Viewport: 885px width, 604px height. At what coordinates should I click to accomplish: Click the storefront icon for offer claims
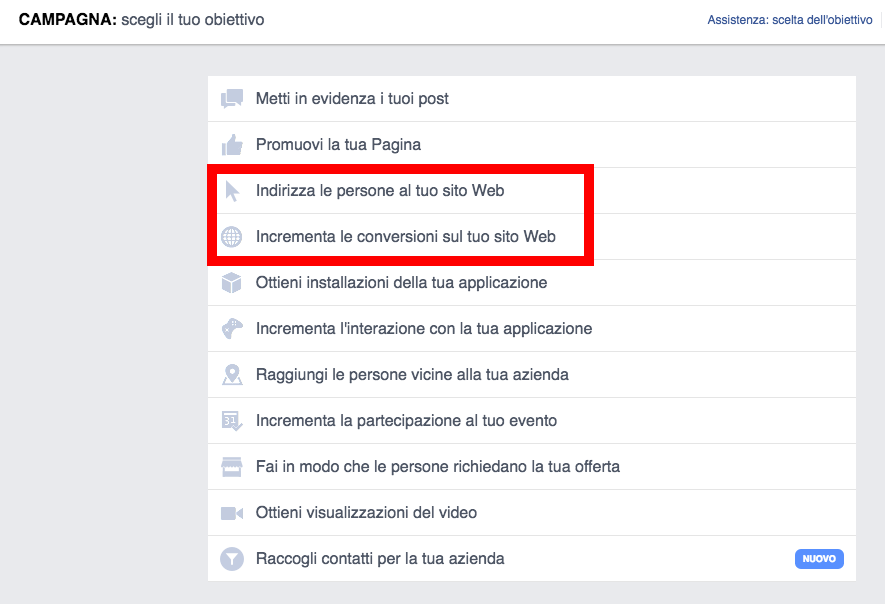pos(231,467)
